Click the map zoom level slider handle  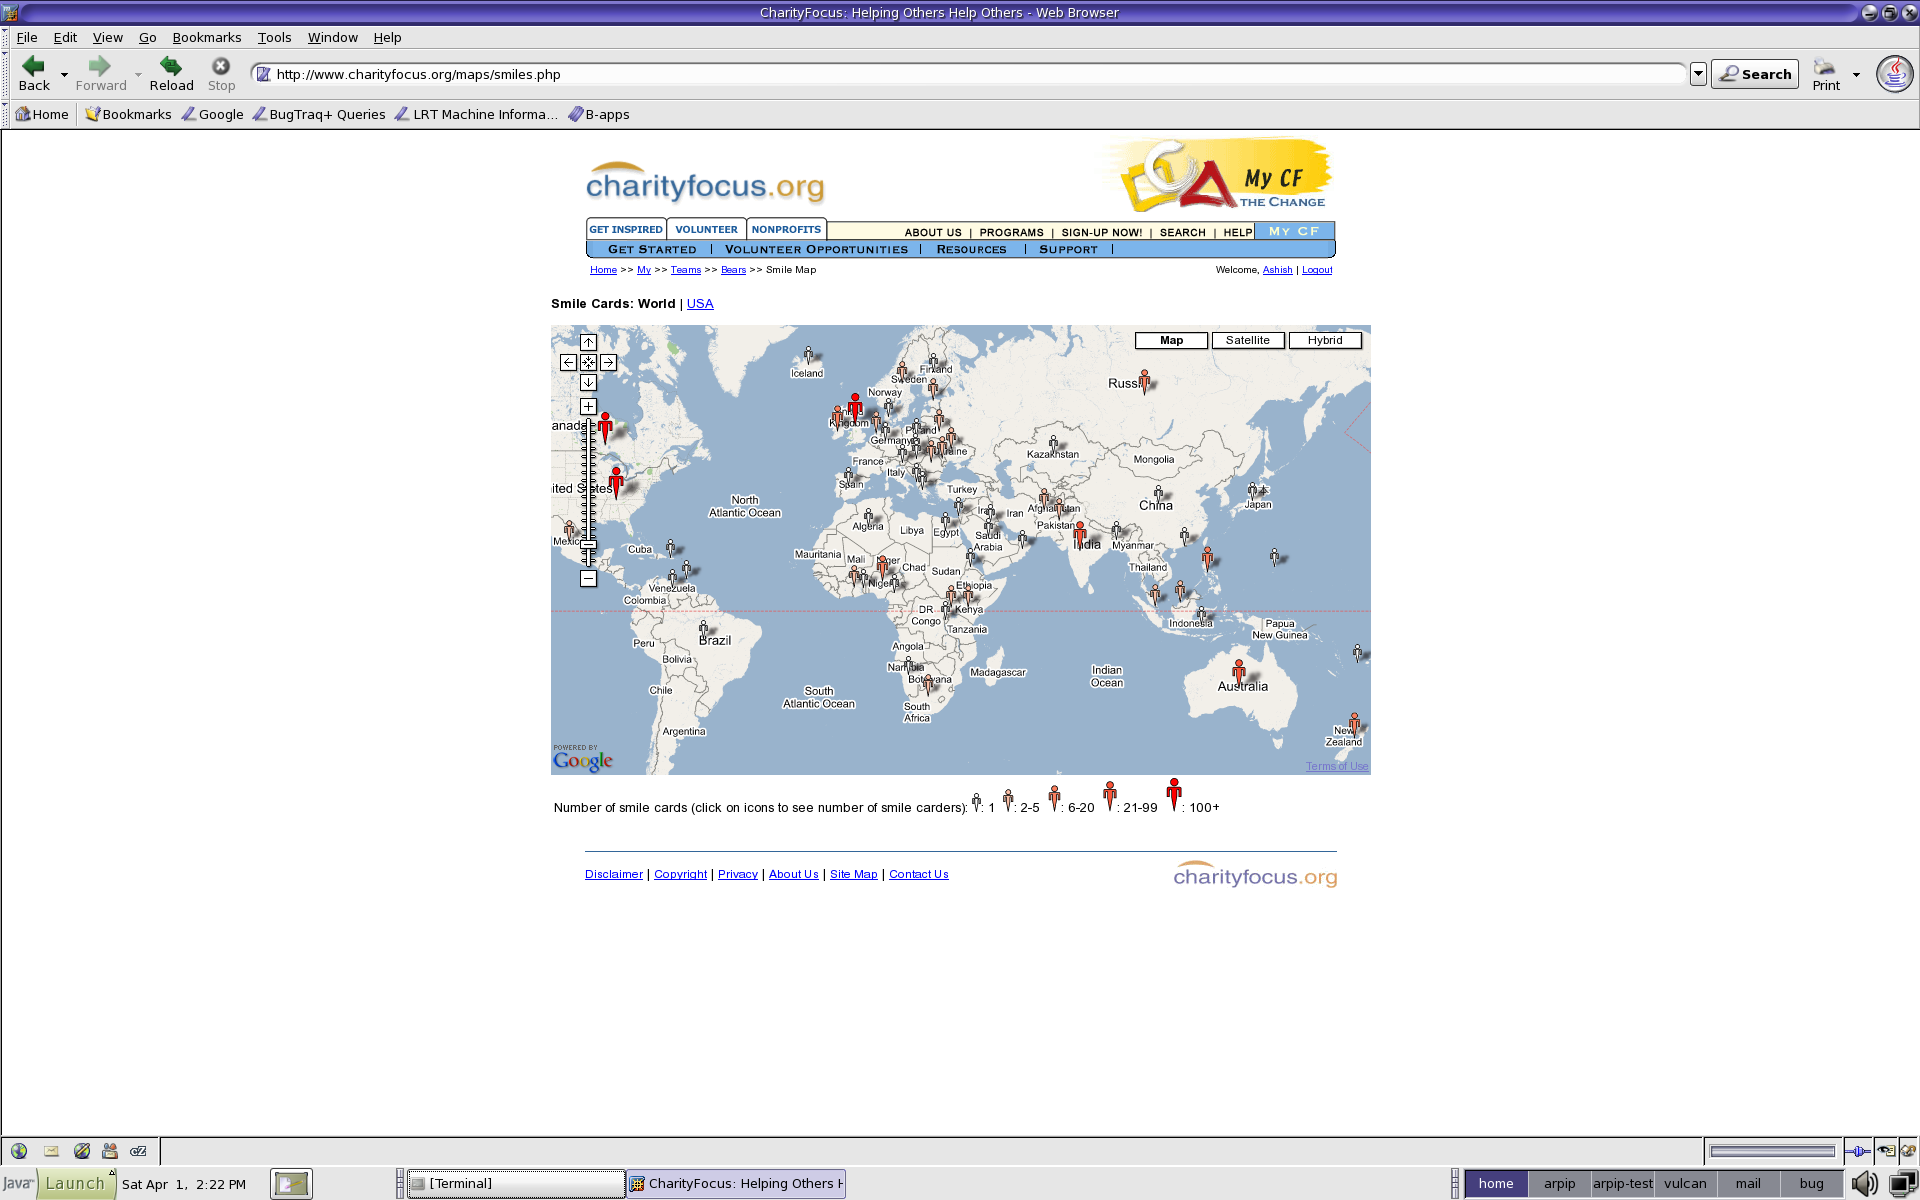(588, 545)
